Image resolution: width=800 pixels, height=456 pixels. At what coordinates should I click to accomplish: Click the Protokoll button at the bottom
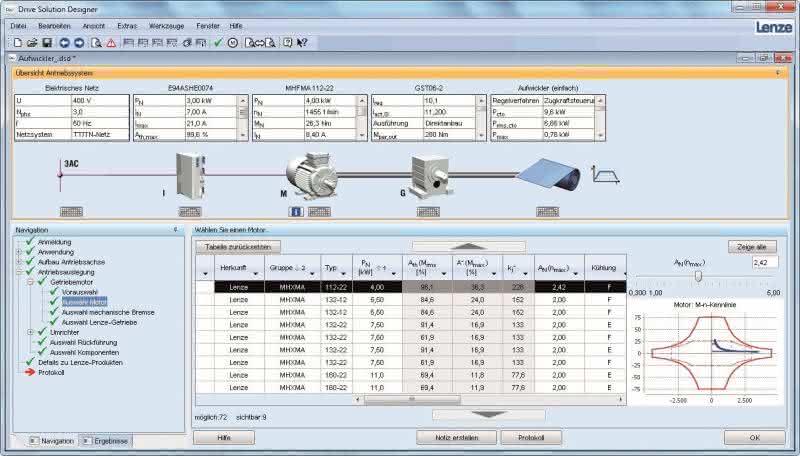(x=531, y=438)
